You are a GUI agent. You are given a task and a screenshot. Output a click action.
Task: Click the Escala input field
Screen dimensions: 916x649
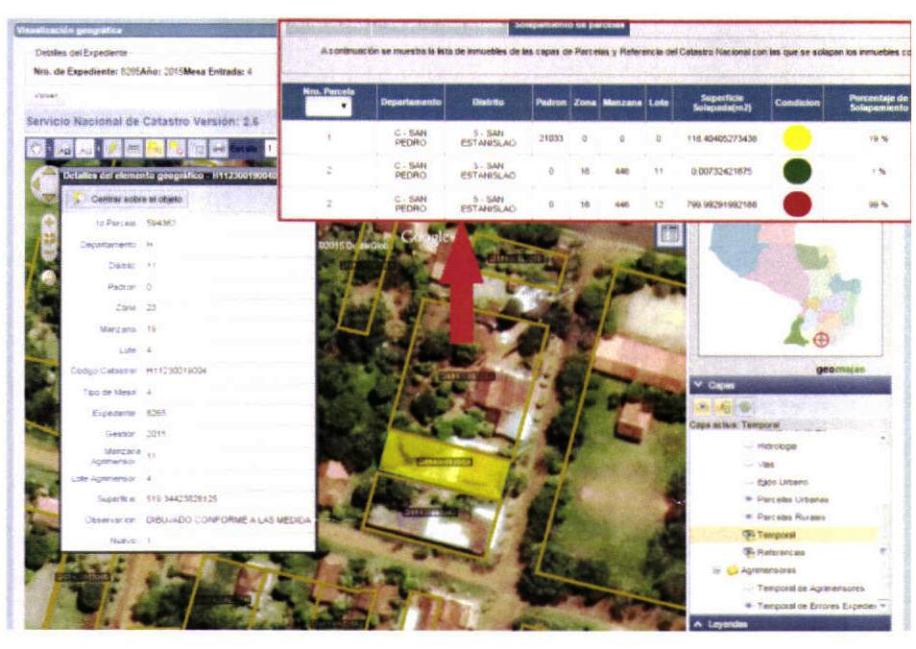tap(268, 147)
